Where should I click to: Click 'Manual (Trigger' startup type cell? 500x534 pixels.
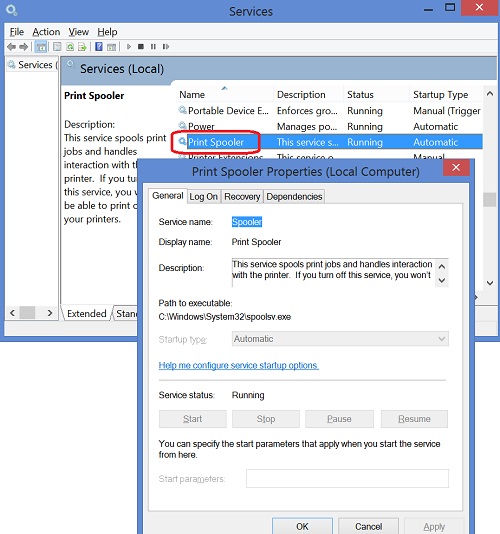447,111
